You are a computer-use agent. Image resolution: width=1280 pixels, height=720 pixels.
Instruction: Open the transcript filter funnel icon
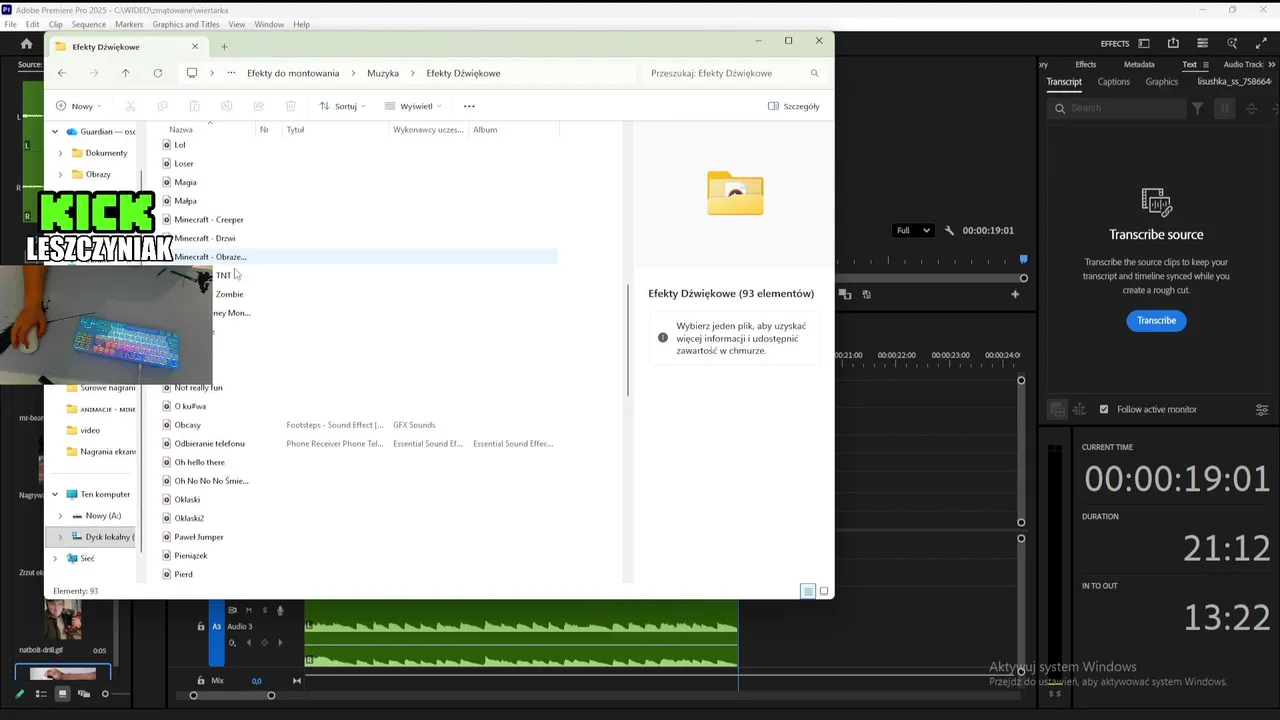point(1197,108)
